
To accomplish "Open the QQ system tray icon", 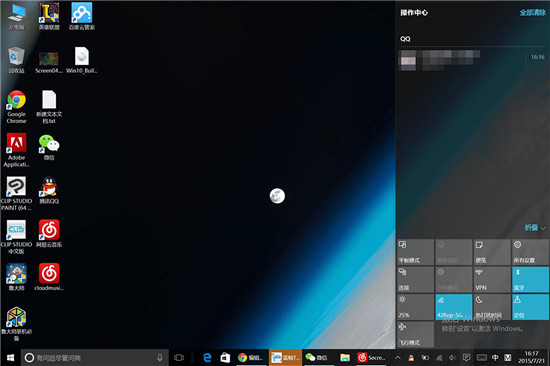I will [x=411, y=358].
